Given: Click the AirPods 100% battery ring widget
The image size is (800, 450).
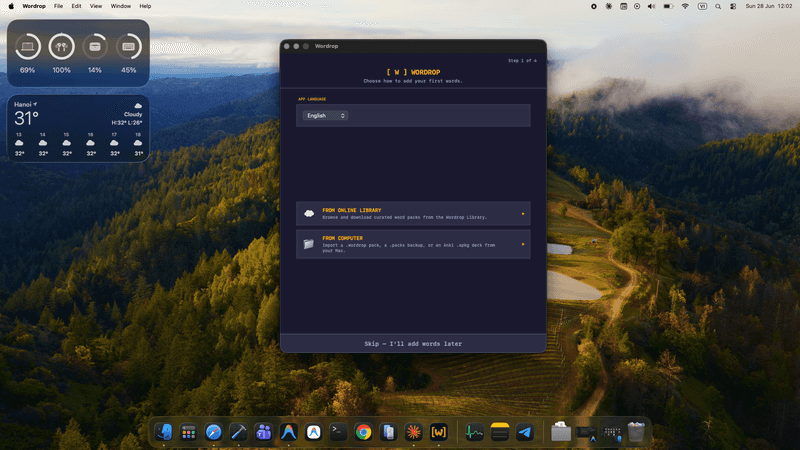Looking at the screenshot, I should click(x=61, y=47).
